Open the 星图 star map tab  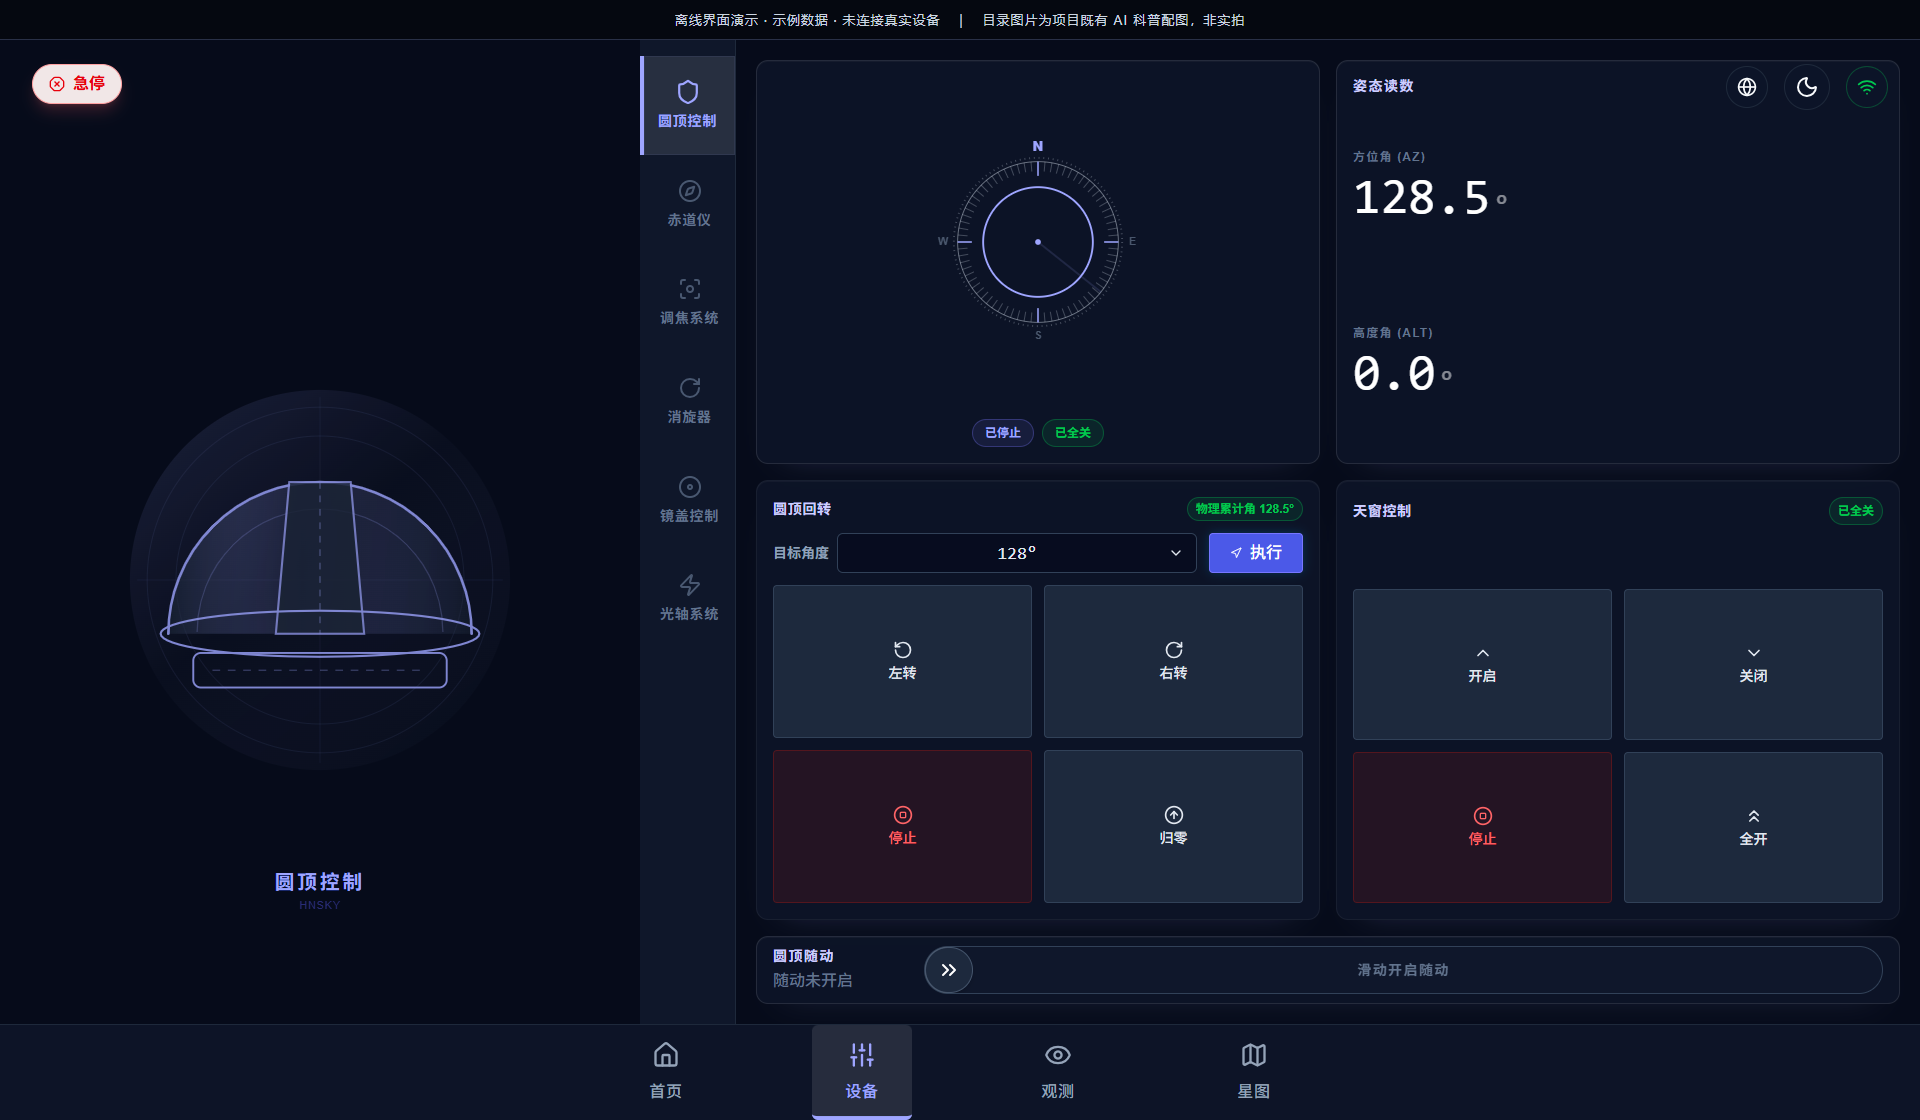coord(1254,1071)
